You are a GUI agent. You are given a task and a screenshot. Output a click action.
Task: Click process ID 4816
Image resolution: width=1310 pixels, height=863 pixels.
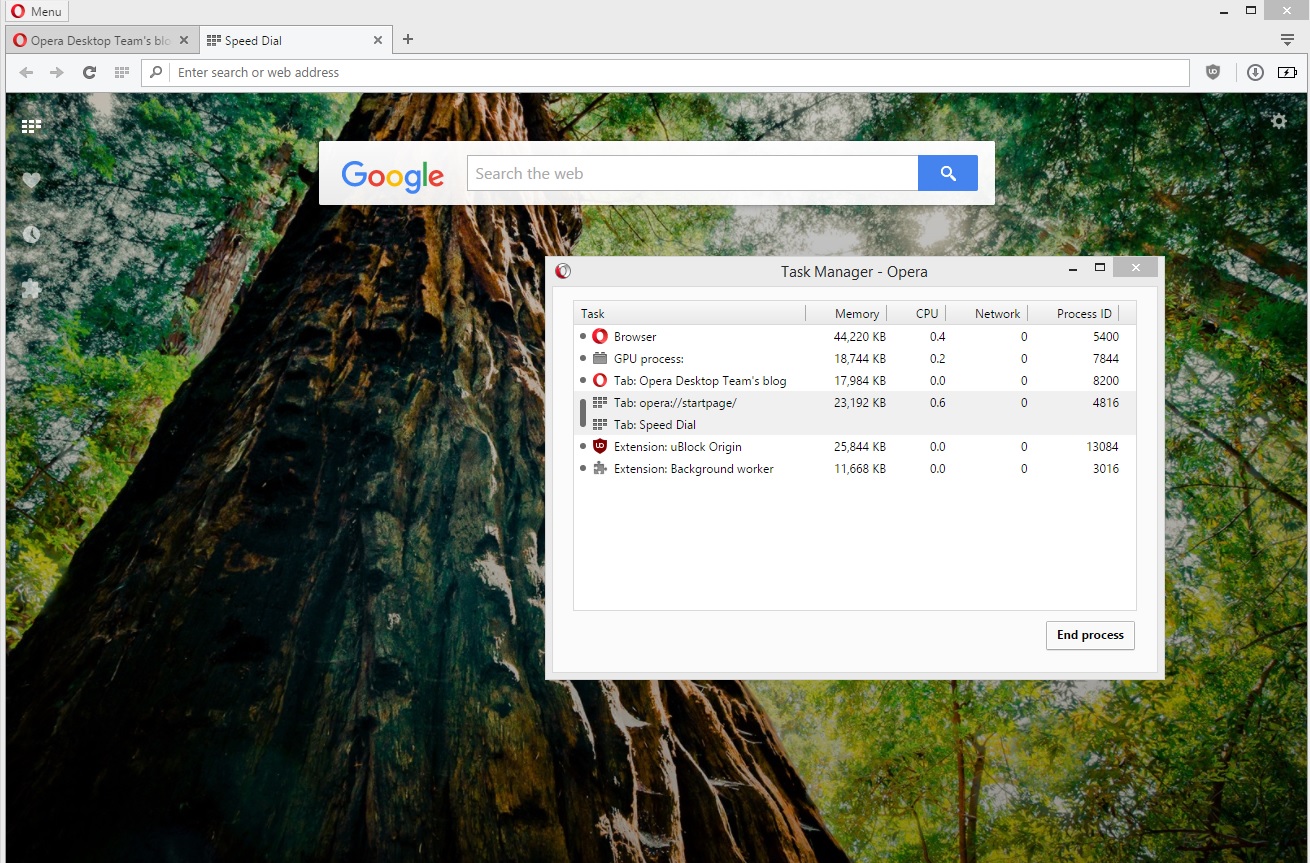[x=1106, y=403]
